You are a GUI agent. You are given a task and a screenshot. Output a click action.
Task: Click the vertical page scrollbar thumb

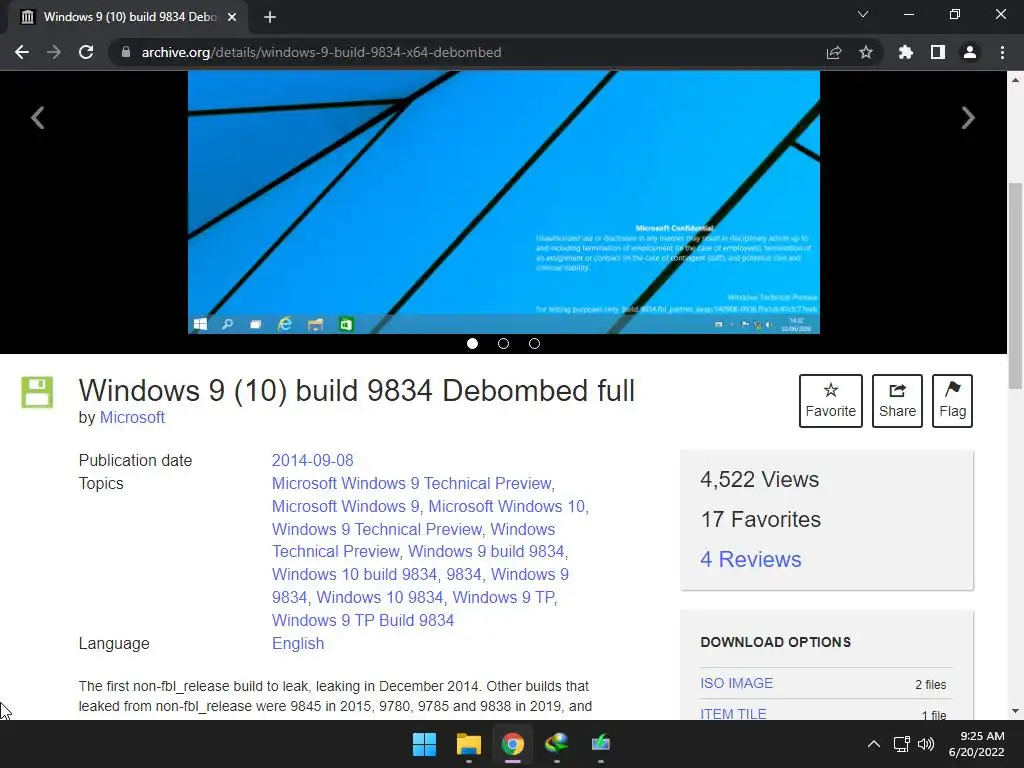pos(1015,286)
